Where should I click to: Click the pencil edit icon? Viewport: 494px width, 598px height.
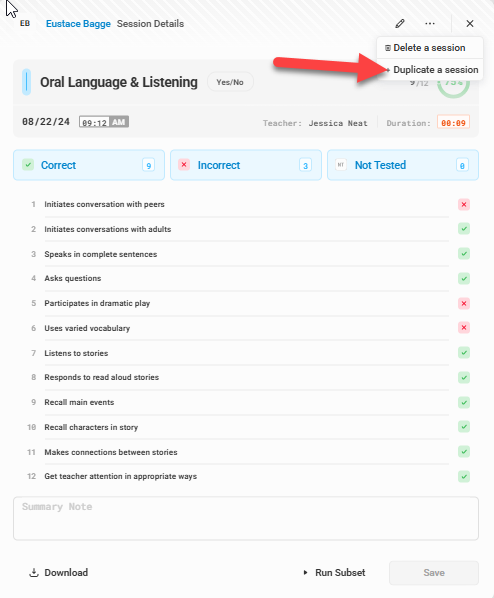coord(400,24)
